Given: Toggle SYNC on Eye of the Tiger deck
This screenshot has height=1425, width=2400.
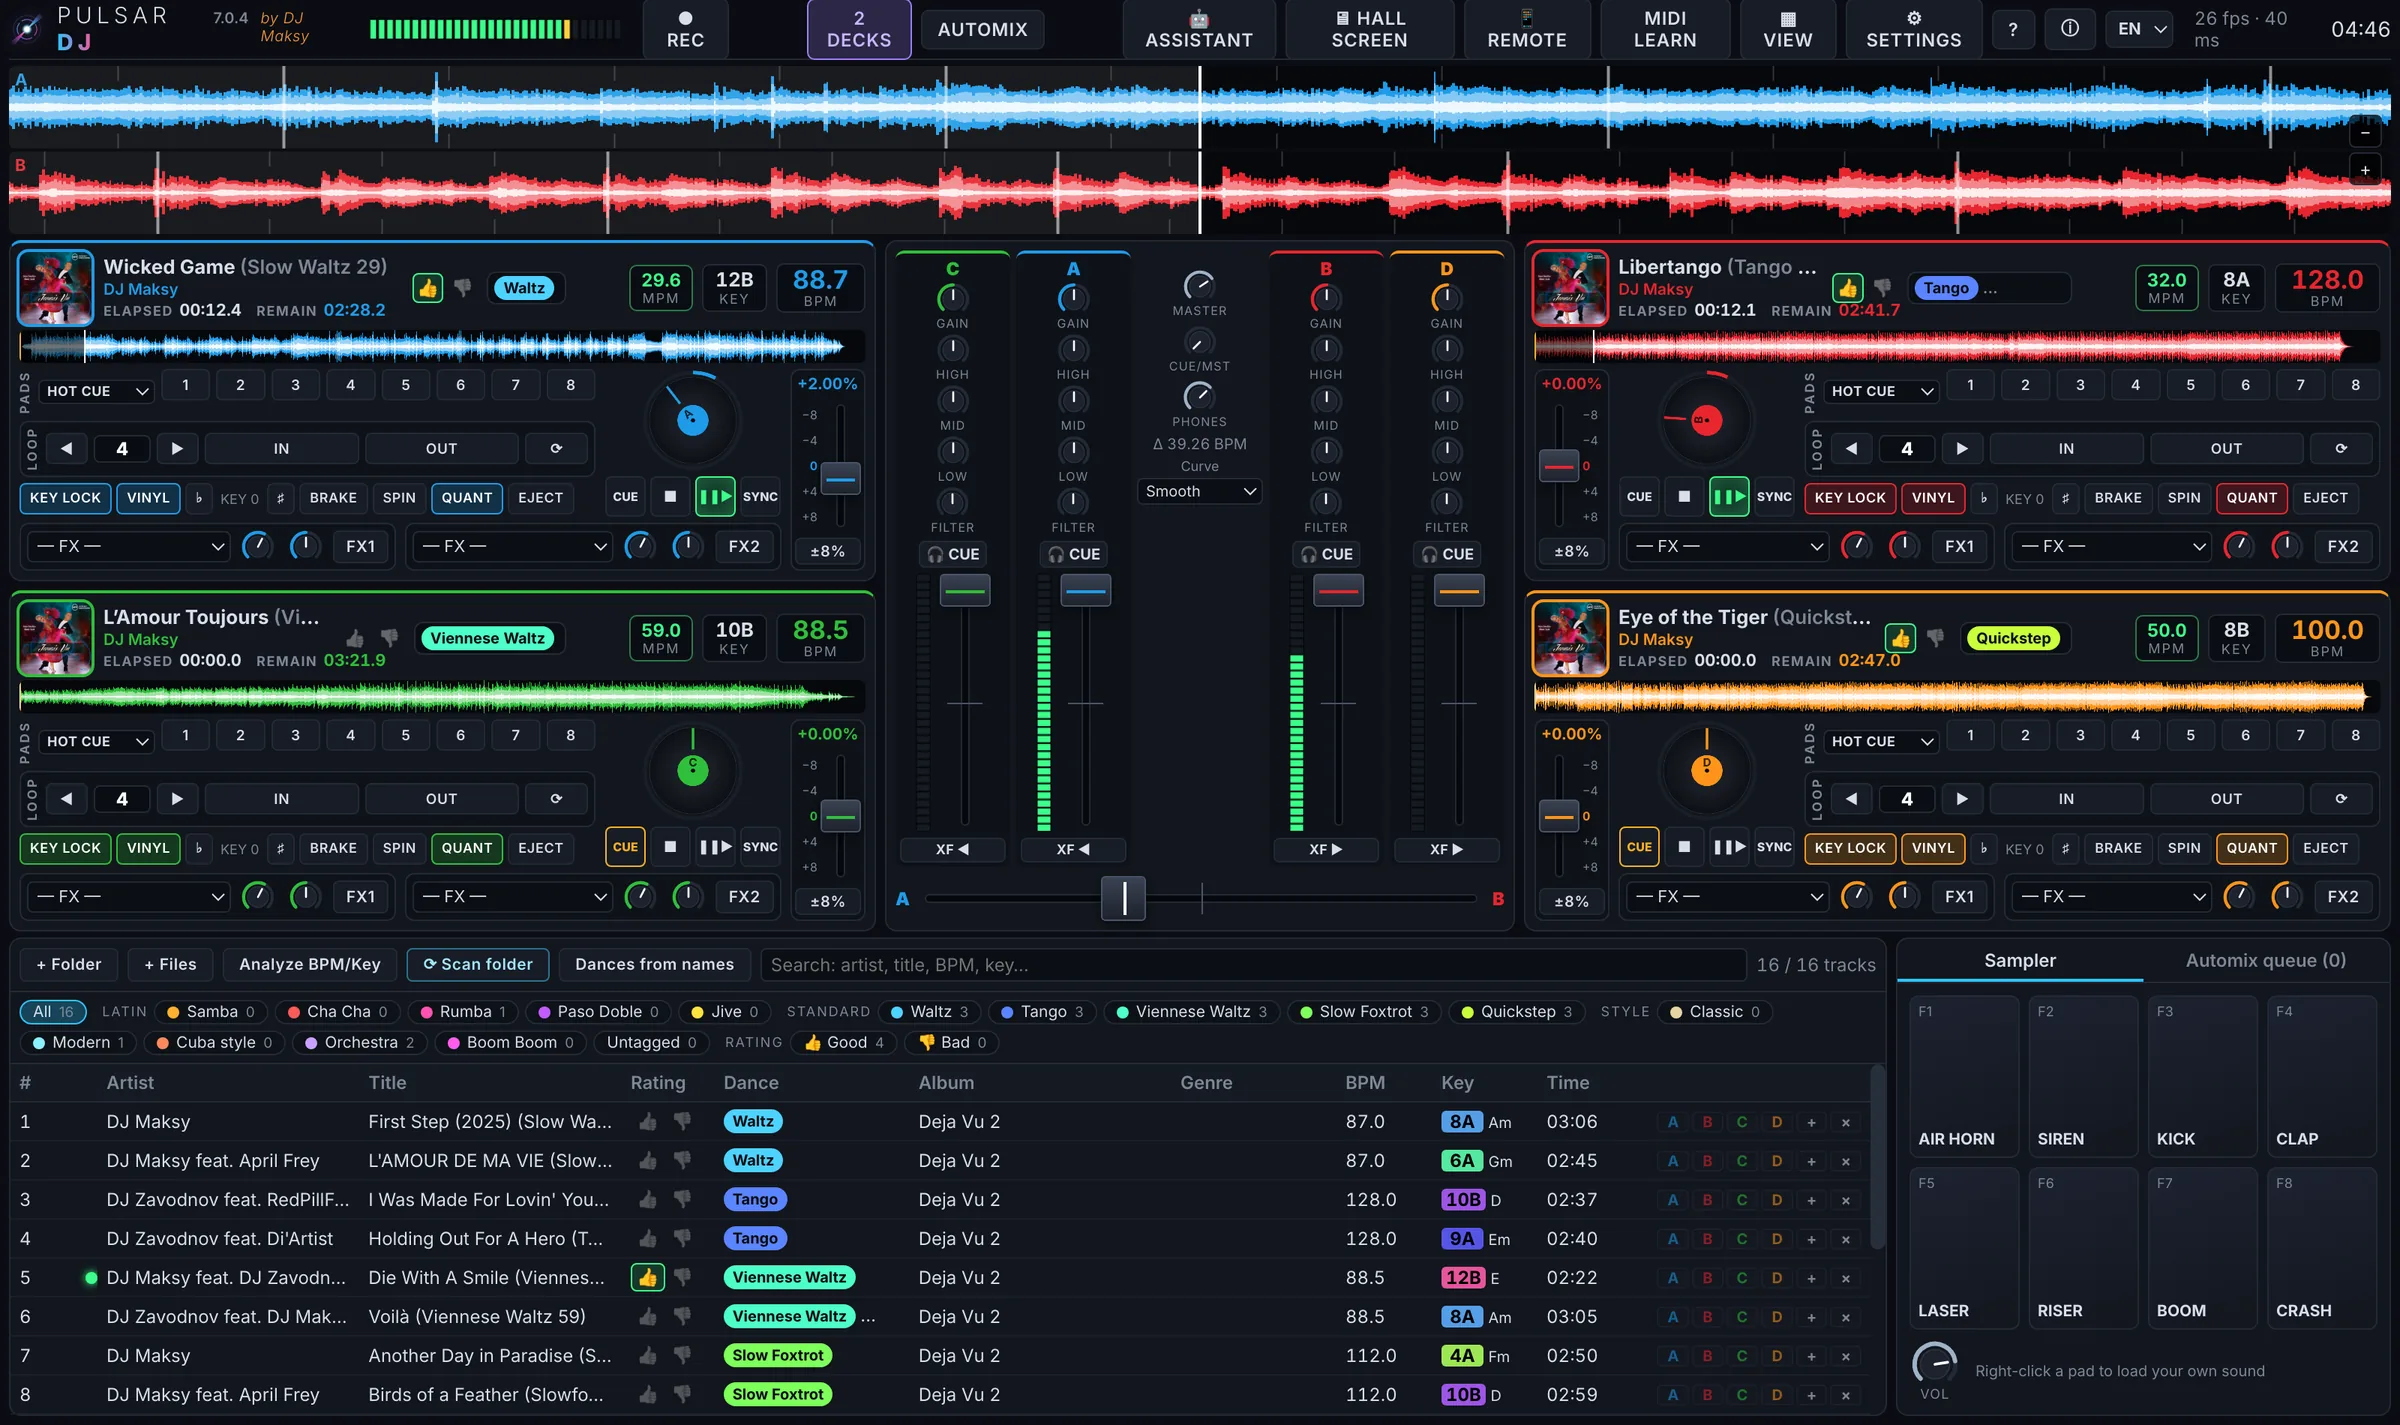Looking at the screenshot, I should pos(1774,848).
